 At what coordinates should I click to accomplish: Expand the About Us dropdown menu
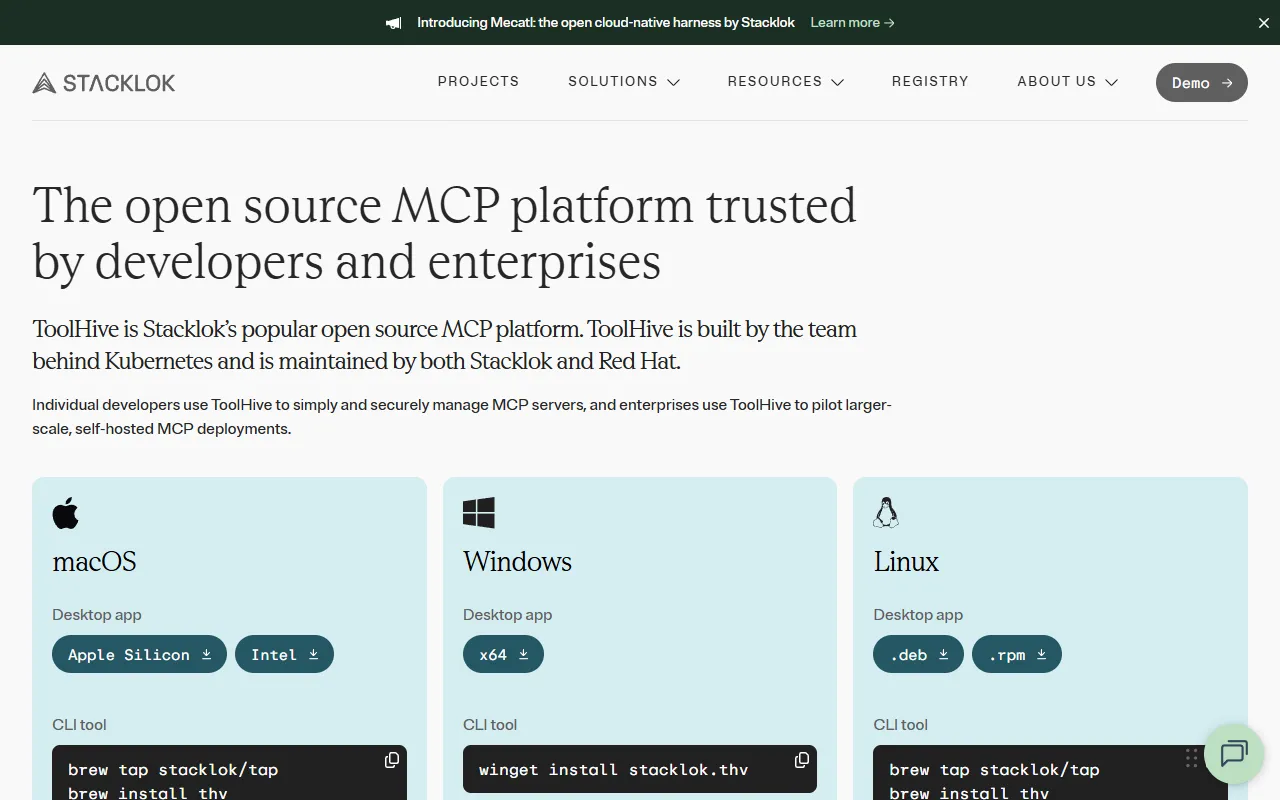[1068, 82]
